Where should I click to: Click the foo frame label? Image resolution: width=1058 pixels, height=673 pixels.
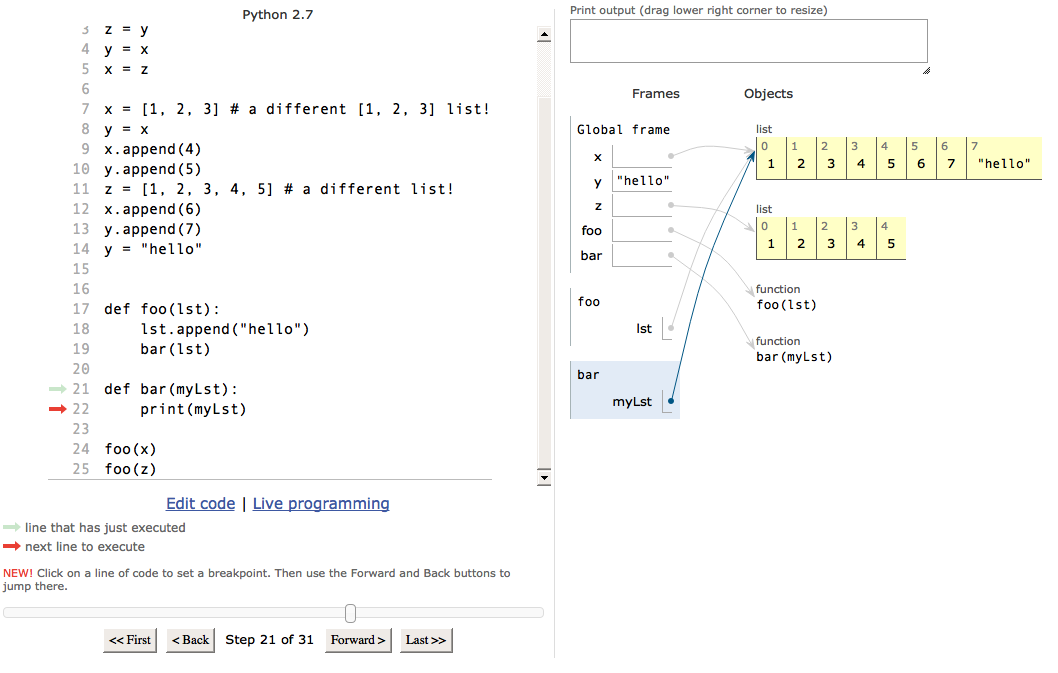[x=588, y=302]
